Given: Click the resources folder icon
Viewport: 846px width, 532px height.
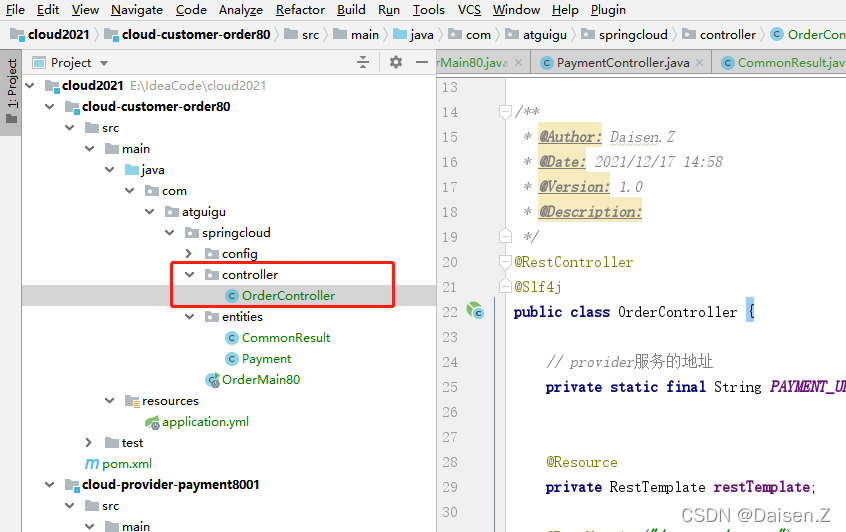Looking at the screenshot, I should coord(132,401).
